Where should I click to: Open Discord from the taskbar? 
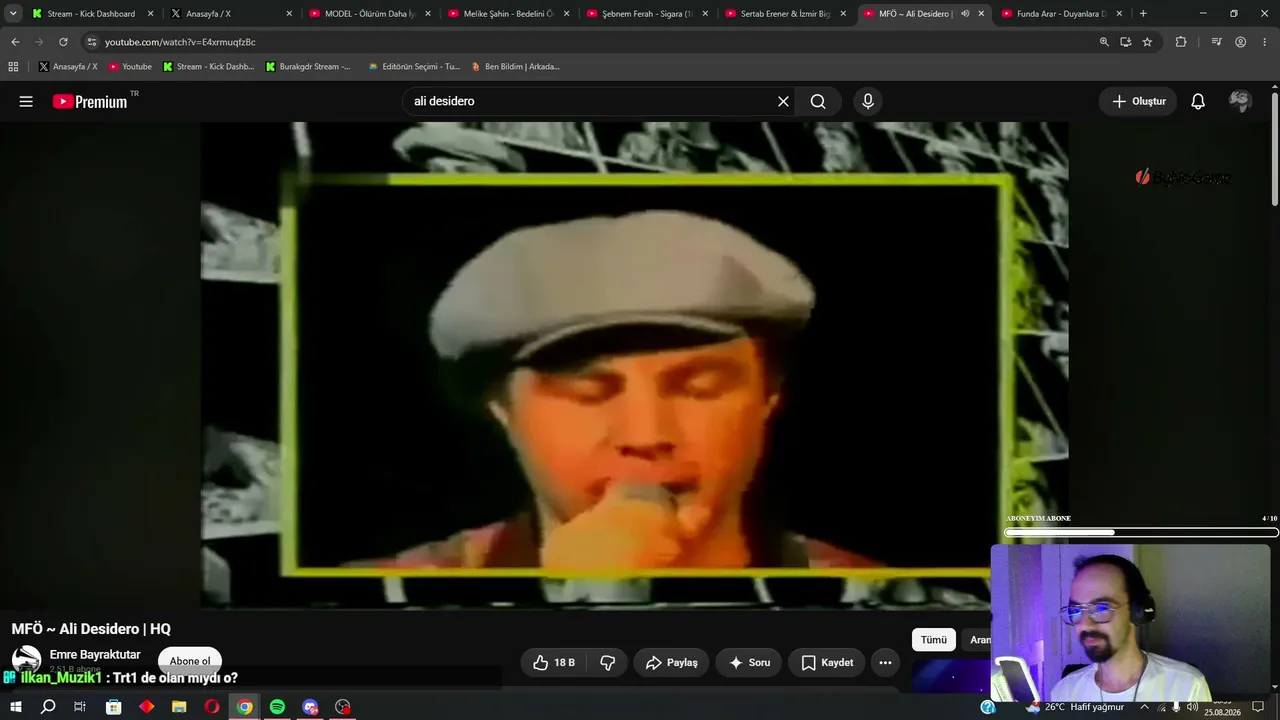(x=310, y=707)
